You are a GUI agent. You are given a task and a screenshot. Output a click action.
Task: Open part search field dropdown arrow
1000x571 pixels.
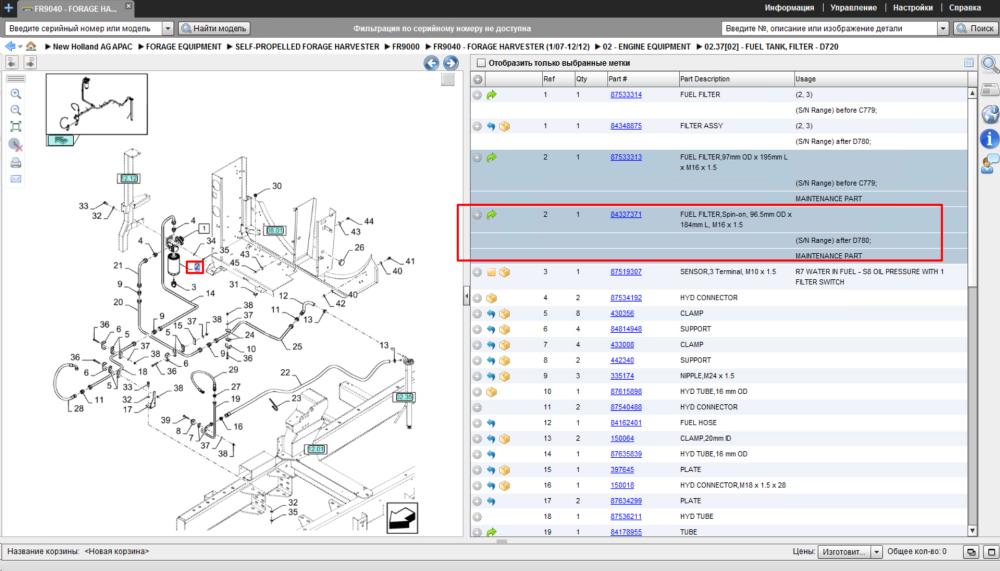(x=943, y=28)
